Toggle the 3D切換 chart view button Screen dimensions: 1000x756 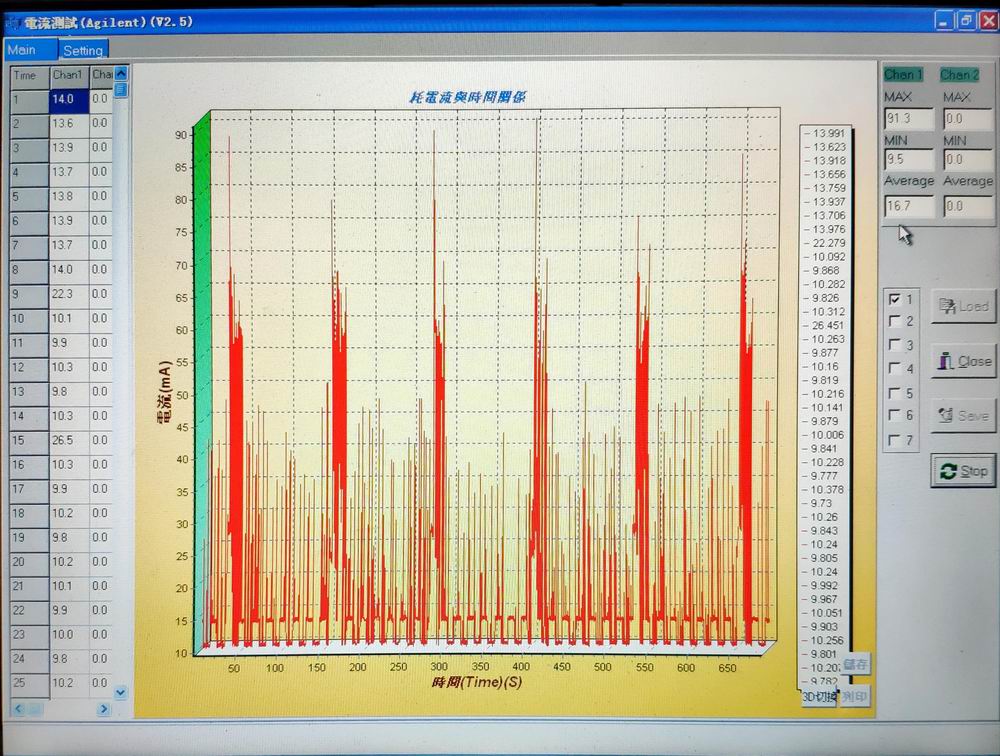pos(819,697)
